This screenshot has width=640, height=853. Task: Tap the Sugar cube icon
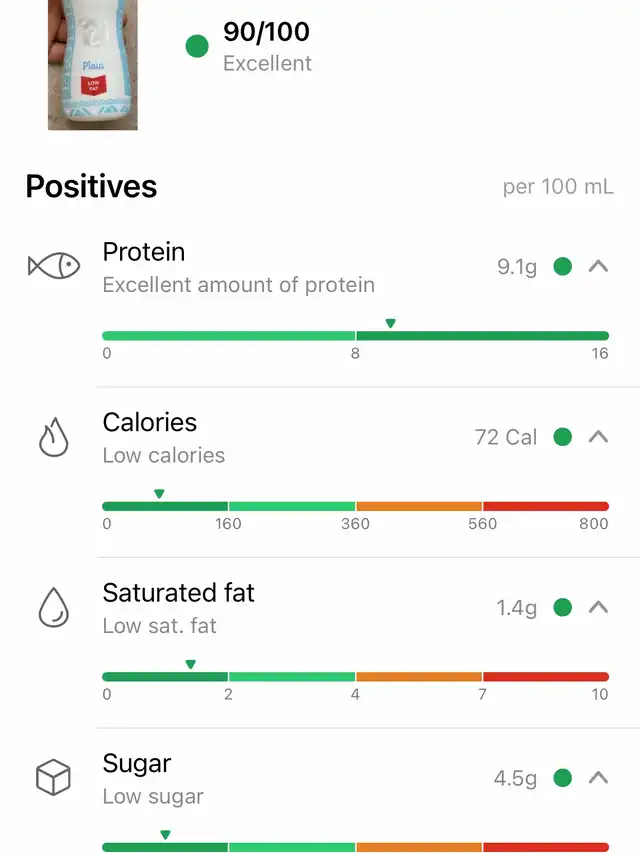53,778
